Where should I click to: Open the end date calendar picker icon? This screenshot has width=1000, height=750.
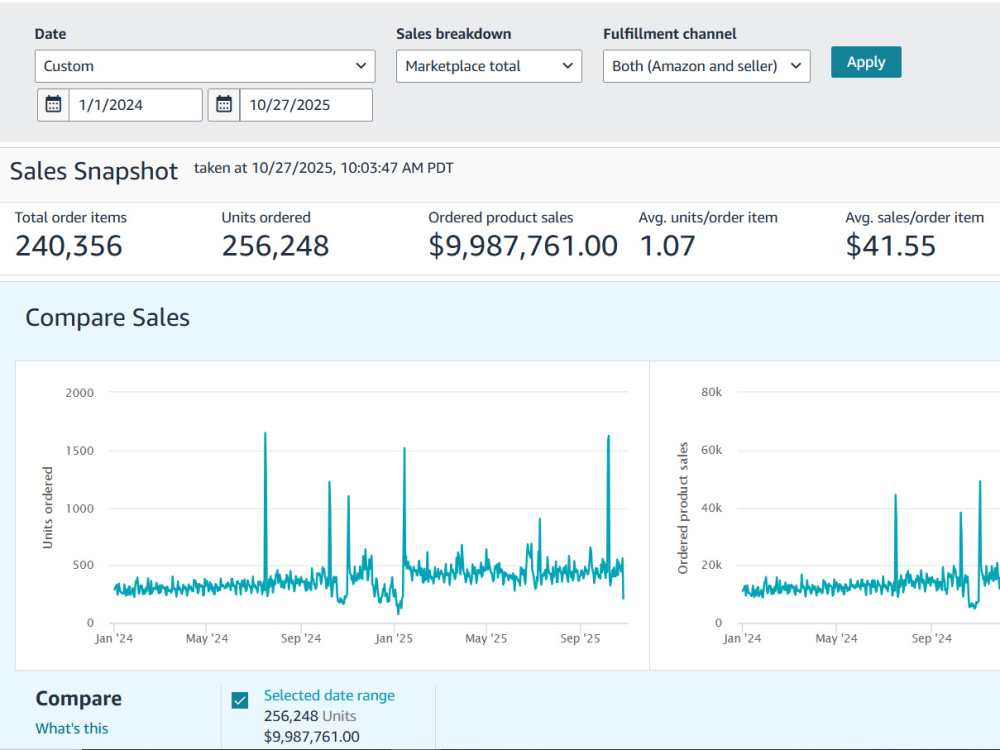pos(224,105)
